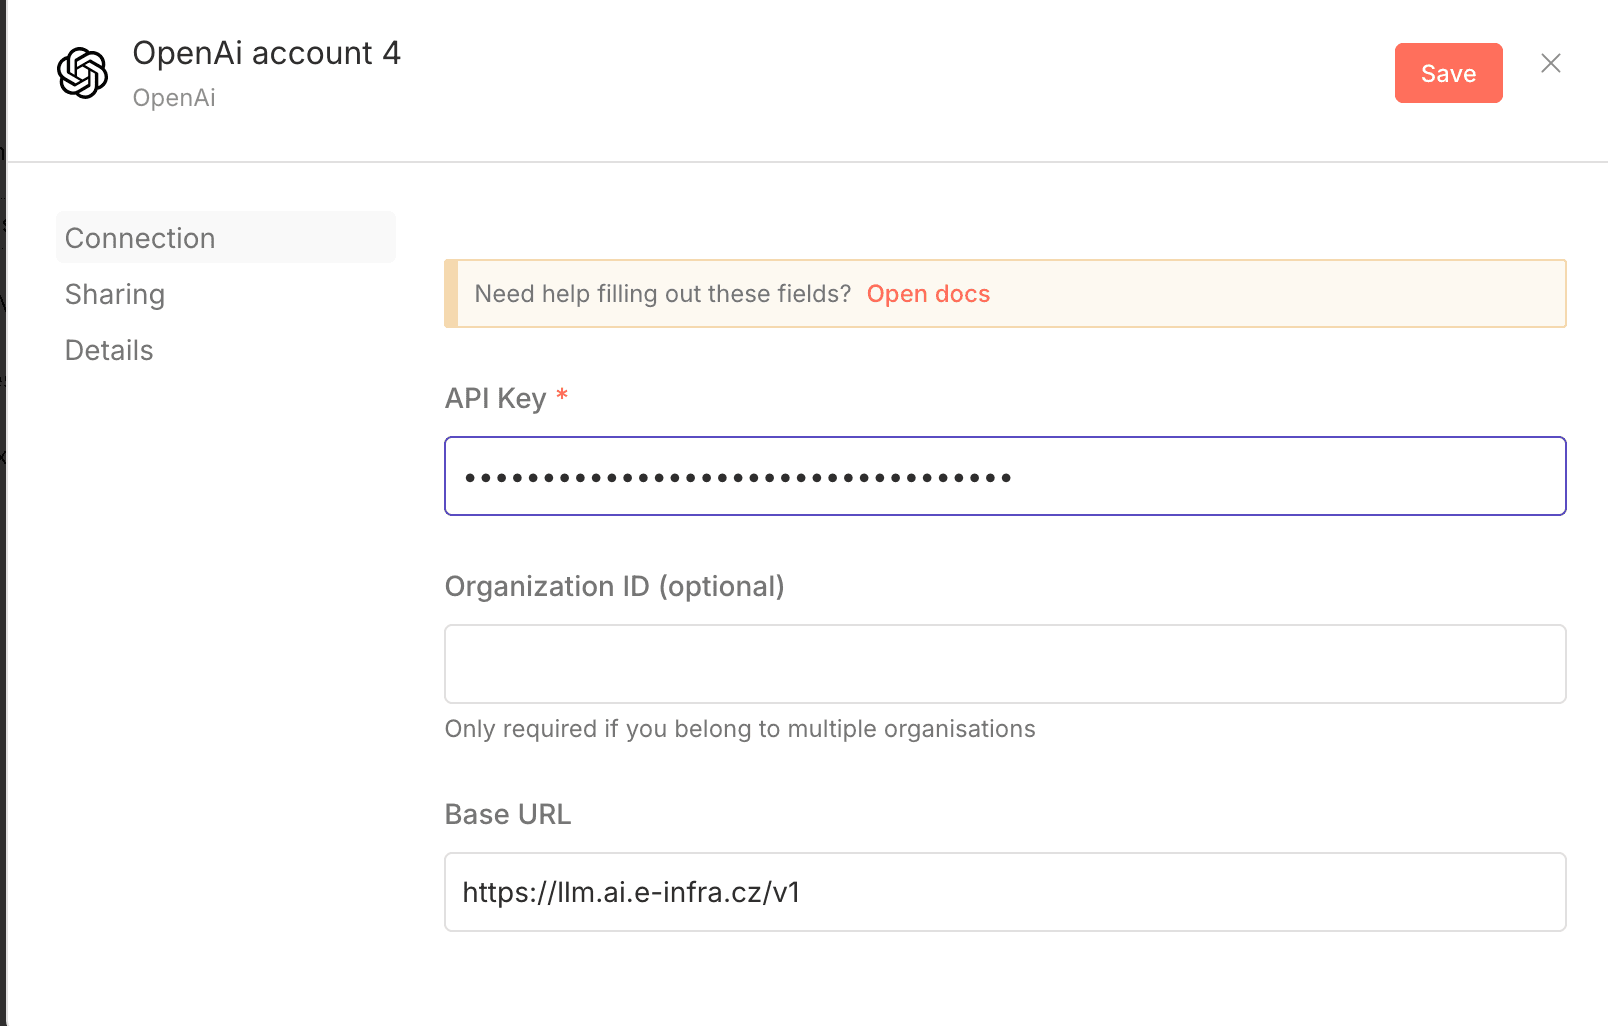Click the 'Only required' hint text
Screen dimensions: 1608x1026
coord(740,729)
